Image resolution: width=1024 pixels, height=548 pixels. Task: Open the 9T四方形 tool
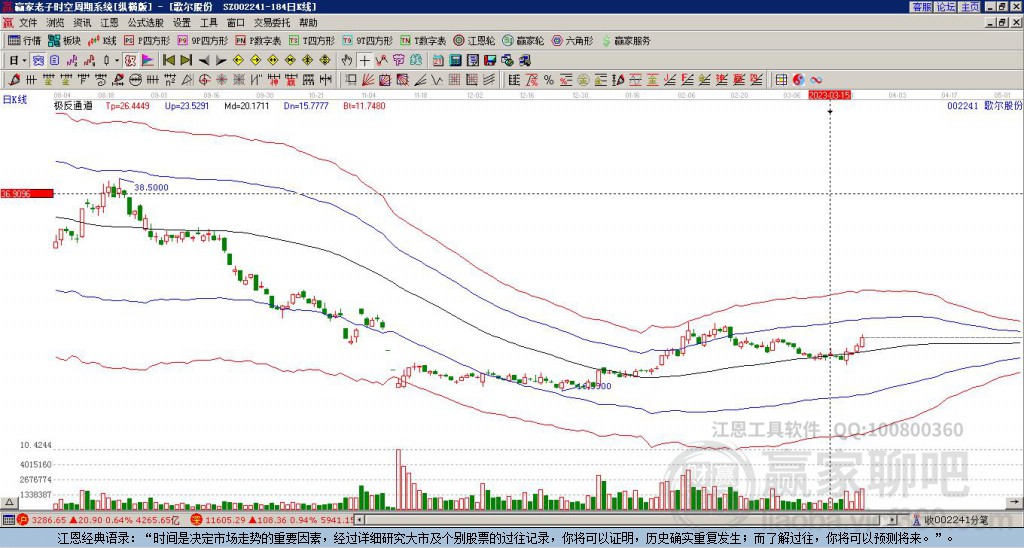(367, 40)
